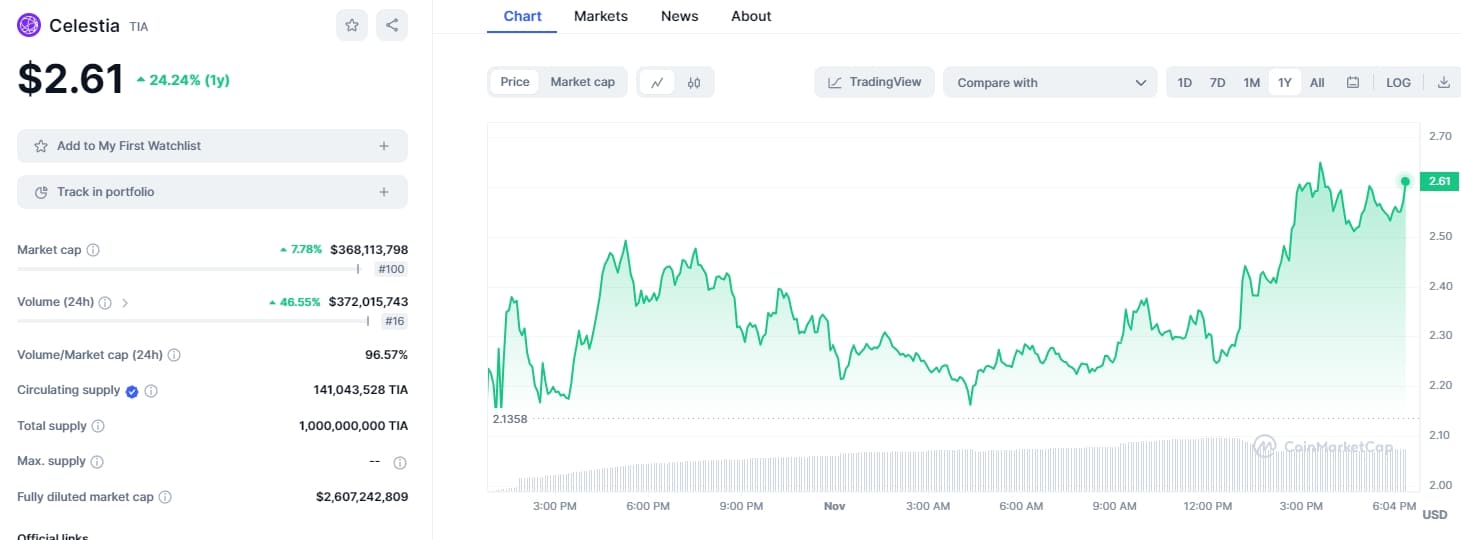The width and height of the screenshot is (1461, 540).
Task: Click the Celestia purple logo icon
Action: pos(29,26)
